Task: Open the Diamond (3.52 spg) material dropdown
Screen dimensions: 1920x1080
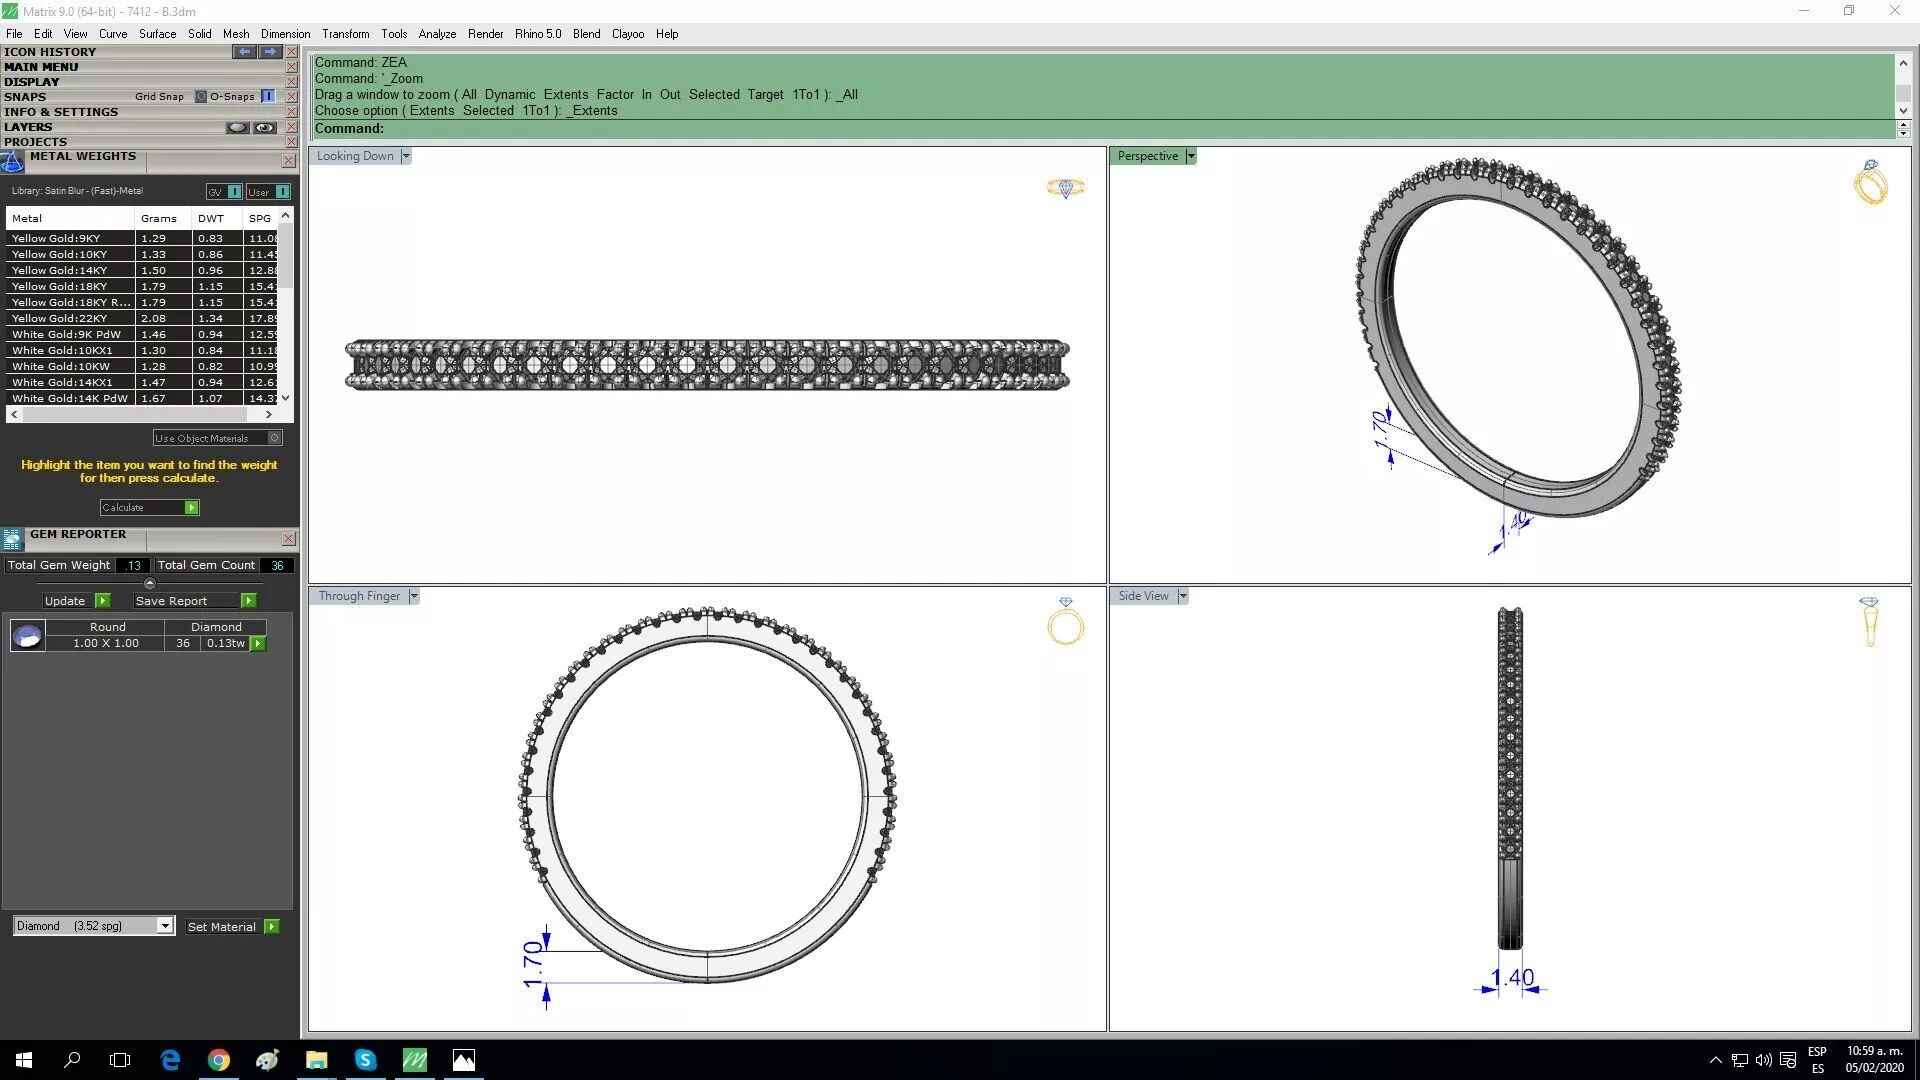Action: [x=165, y=926]
